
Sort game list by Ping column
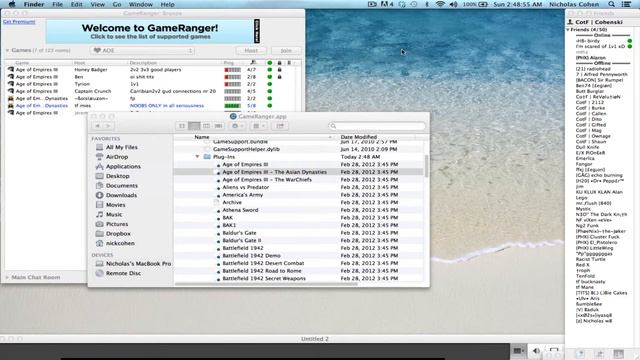pyautogui.click(x=229, y=63)
